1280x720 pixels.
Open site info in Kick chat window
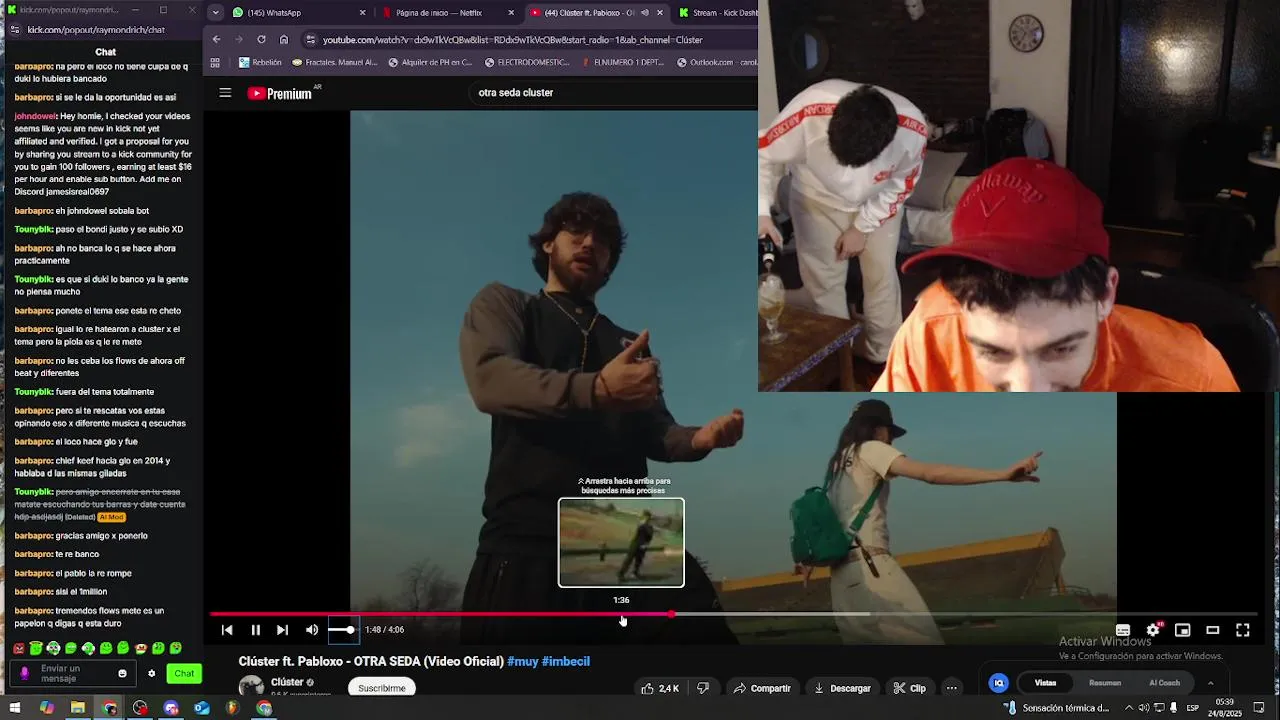(x=15, y=30)
